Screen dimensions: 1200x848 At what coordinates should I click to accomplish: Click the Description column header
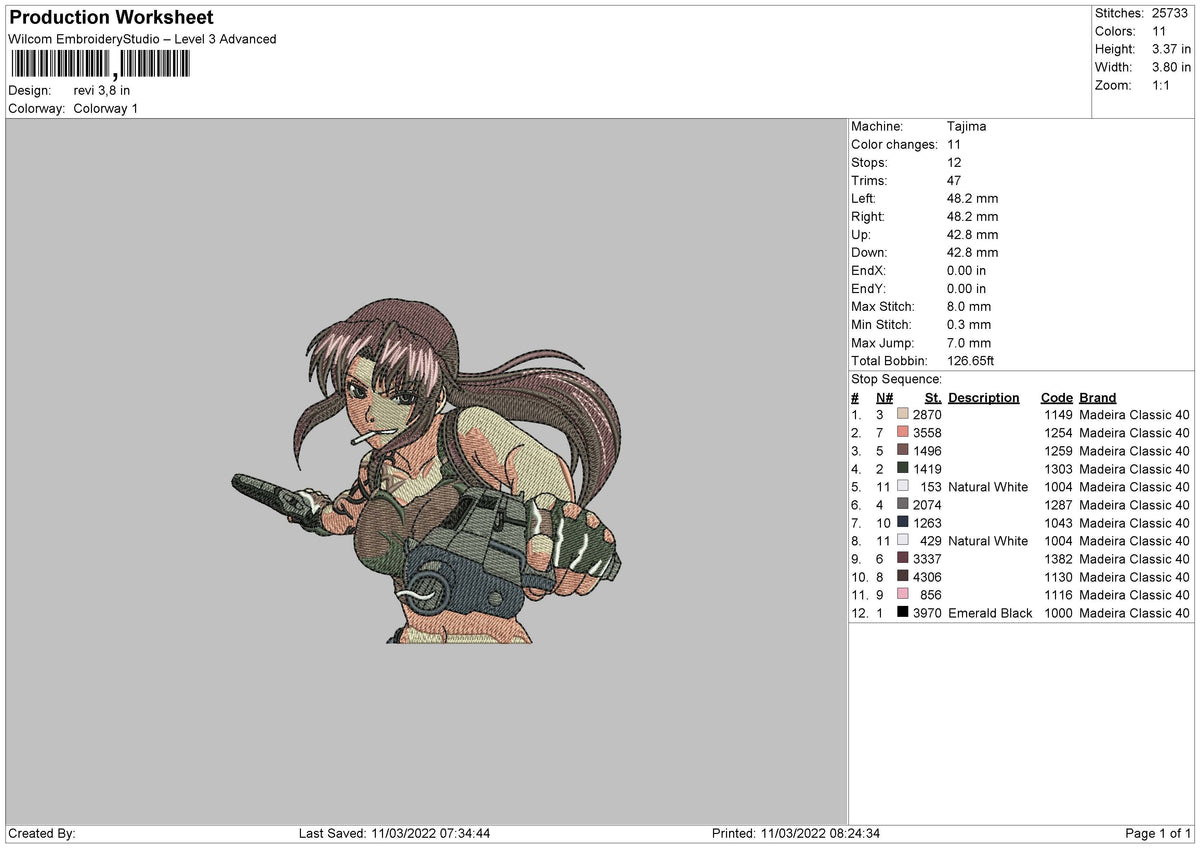(984, 397)
